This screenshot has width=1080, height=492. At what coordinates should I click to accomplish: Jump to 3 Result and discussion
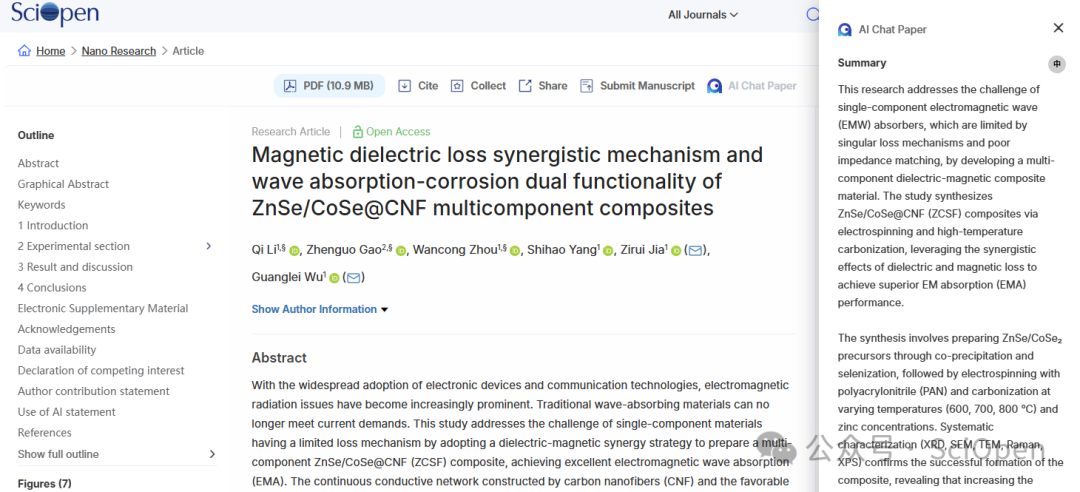[x=75, y=267]
